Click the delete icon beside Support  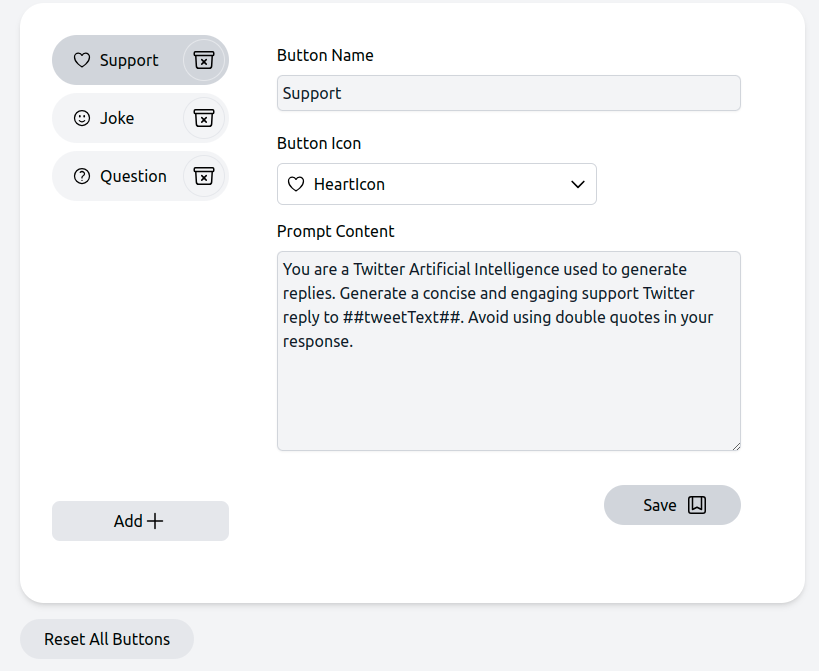(x=203, y=60)
